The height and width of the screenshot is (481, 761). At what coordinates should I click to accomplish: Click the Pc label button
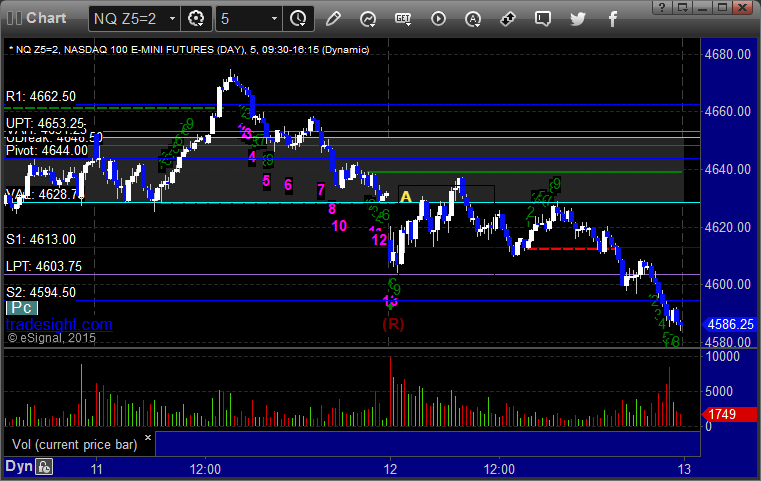click(21, 308)
